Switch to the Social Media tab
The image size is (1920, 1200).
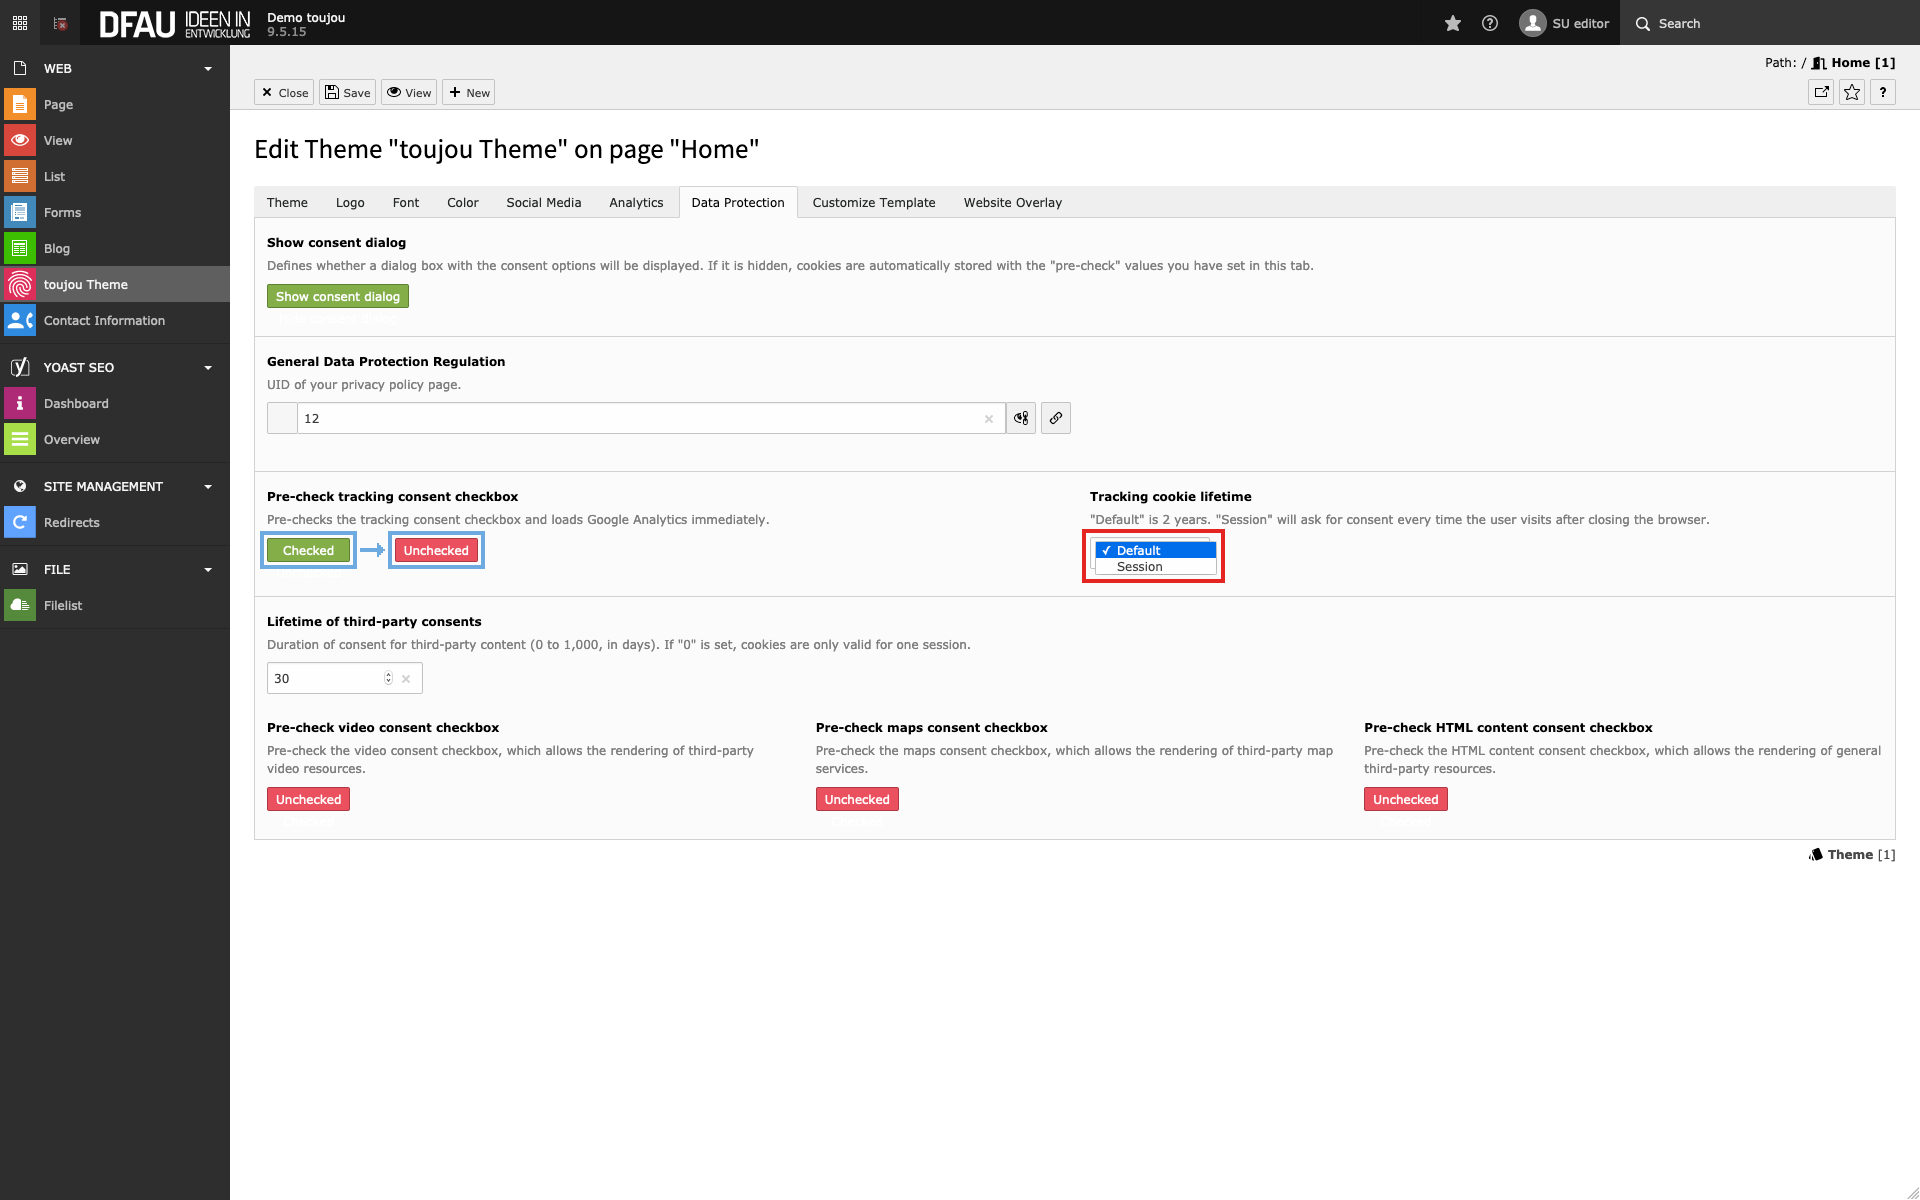(543, 202)
